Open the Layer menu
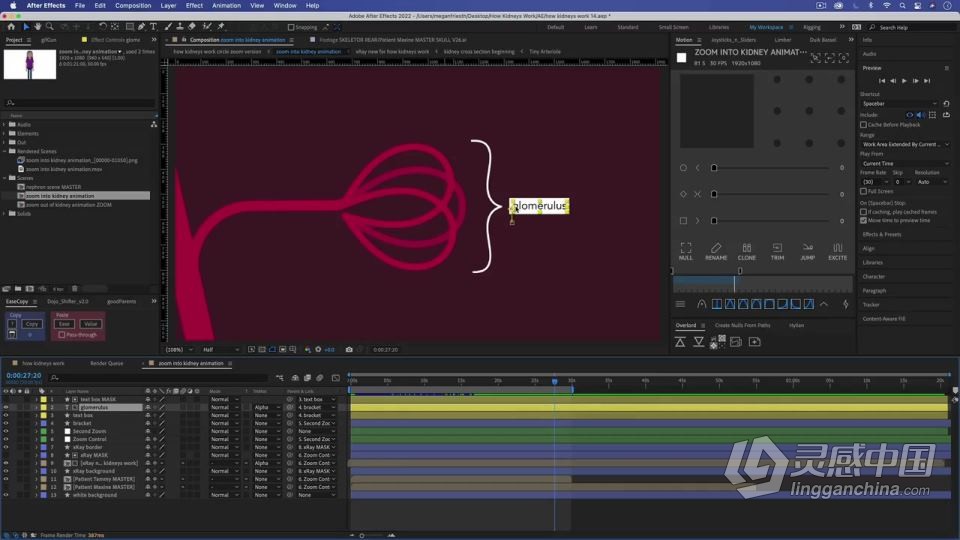Image resolution: width=960 pixels, height=540 pixels. pyautogui.click(x=168, y=6)
